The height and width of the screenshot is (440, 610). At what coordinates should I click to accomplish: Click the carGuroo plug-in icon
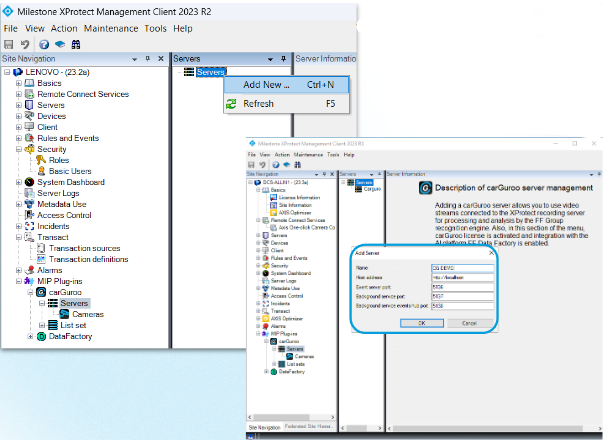(41, 292)
